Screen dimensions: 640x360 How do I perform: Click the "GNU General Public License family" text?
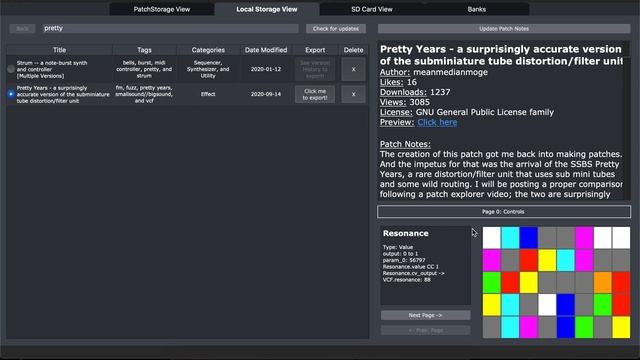pos(484,112)
